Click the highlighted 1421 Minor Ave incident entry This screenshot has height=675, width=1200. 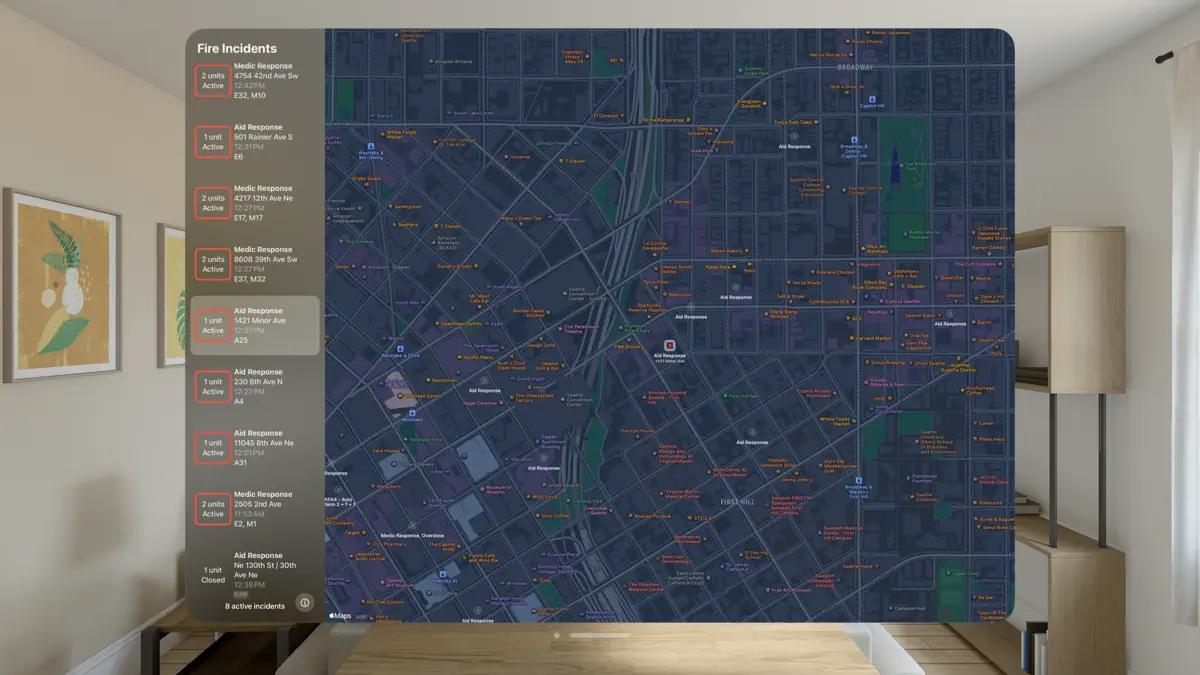coord(253,325)
